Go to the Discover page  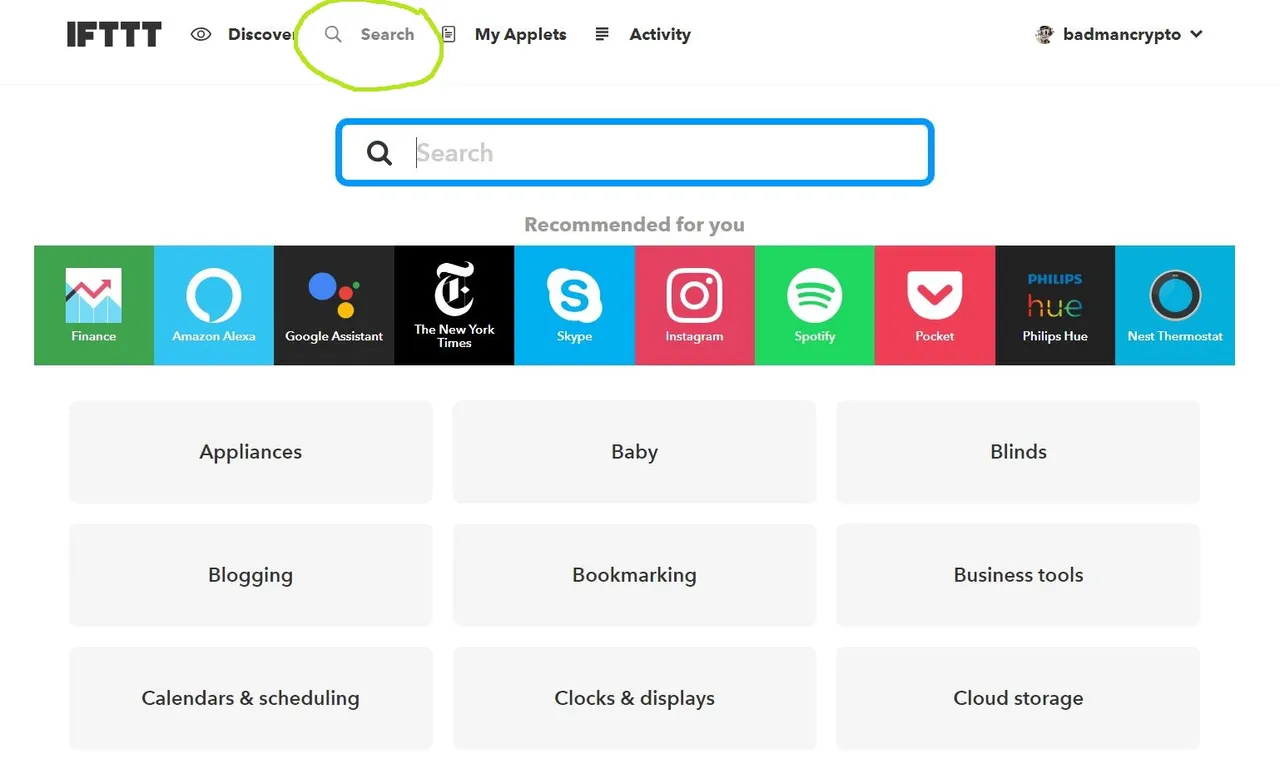pos(261,34)
